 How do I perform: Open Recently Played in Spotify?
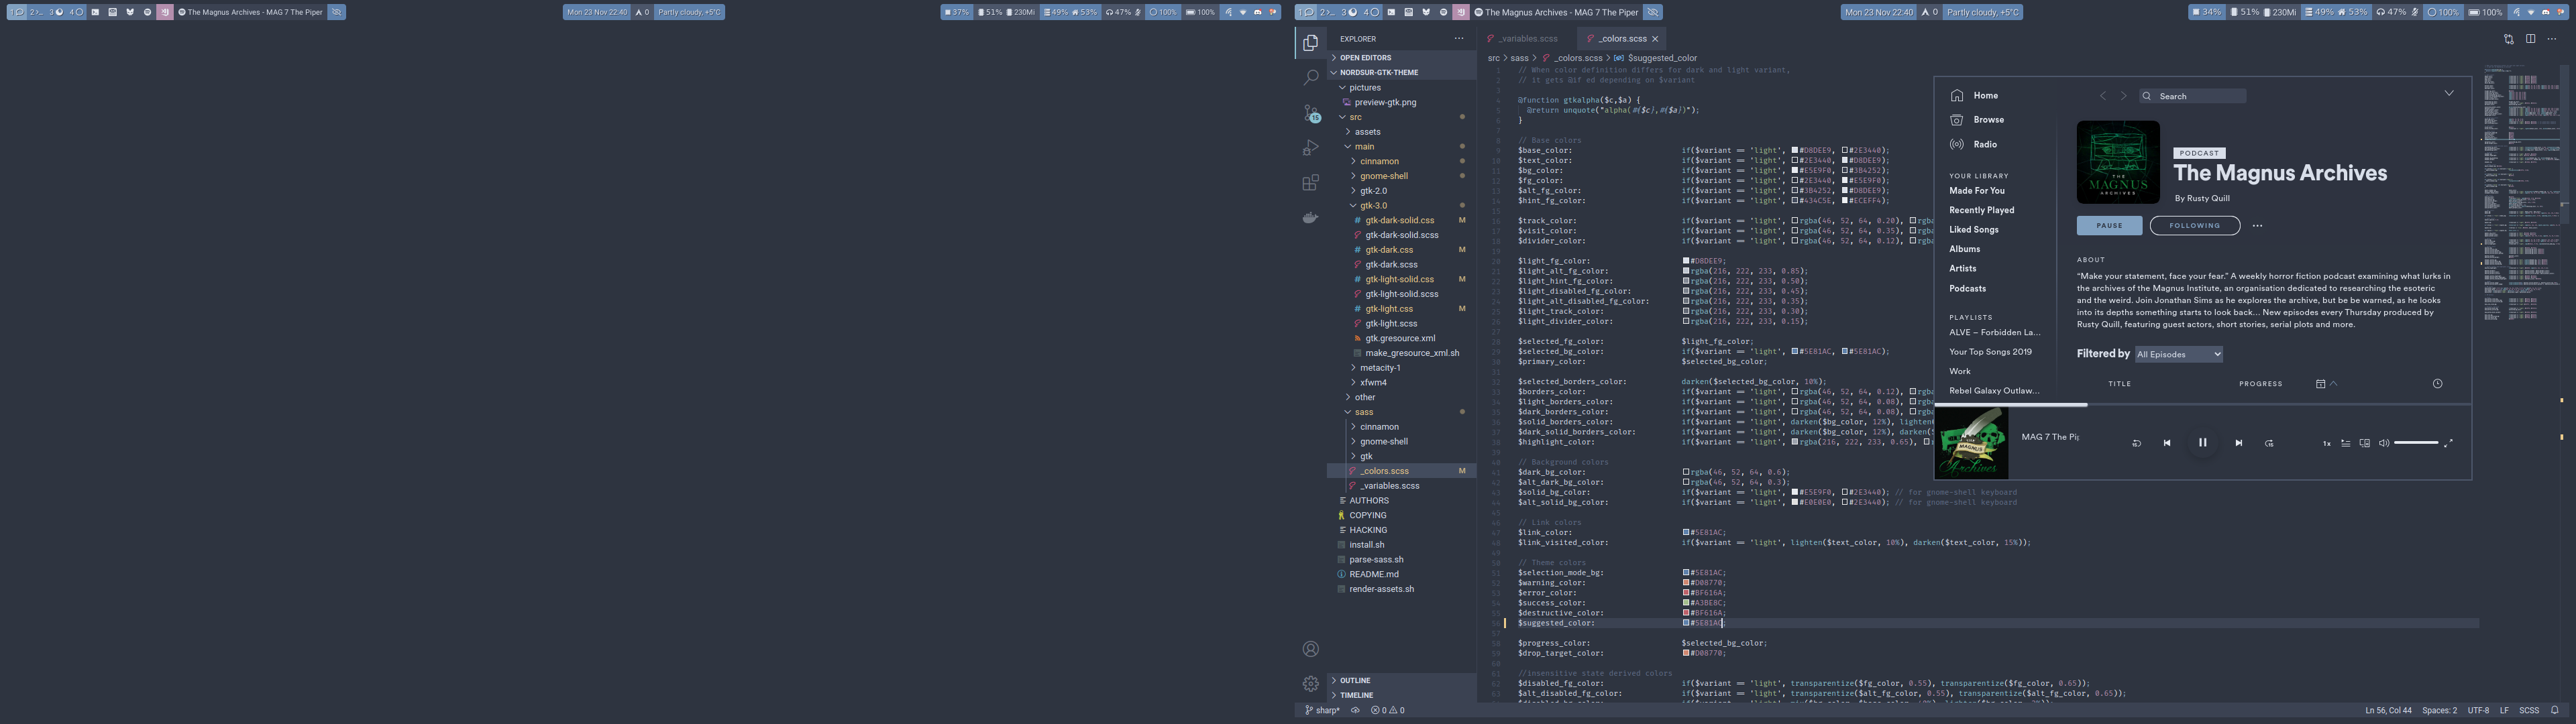tap(1981, 211)
